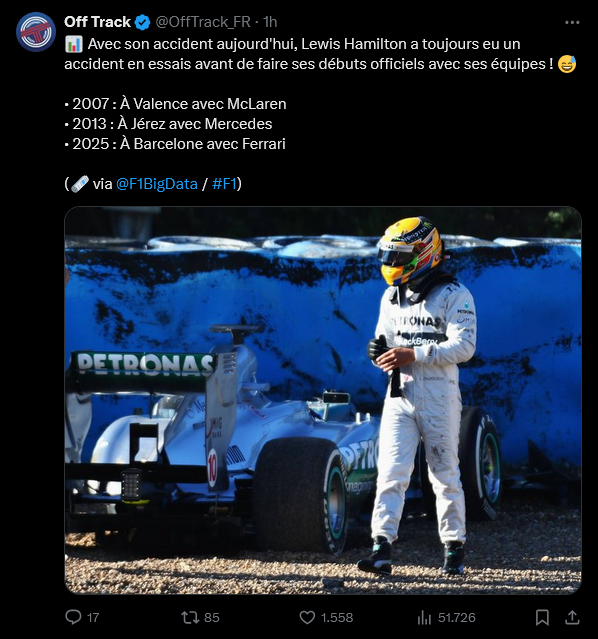Click the repost count 85

point(212,618)
